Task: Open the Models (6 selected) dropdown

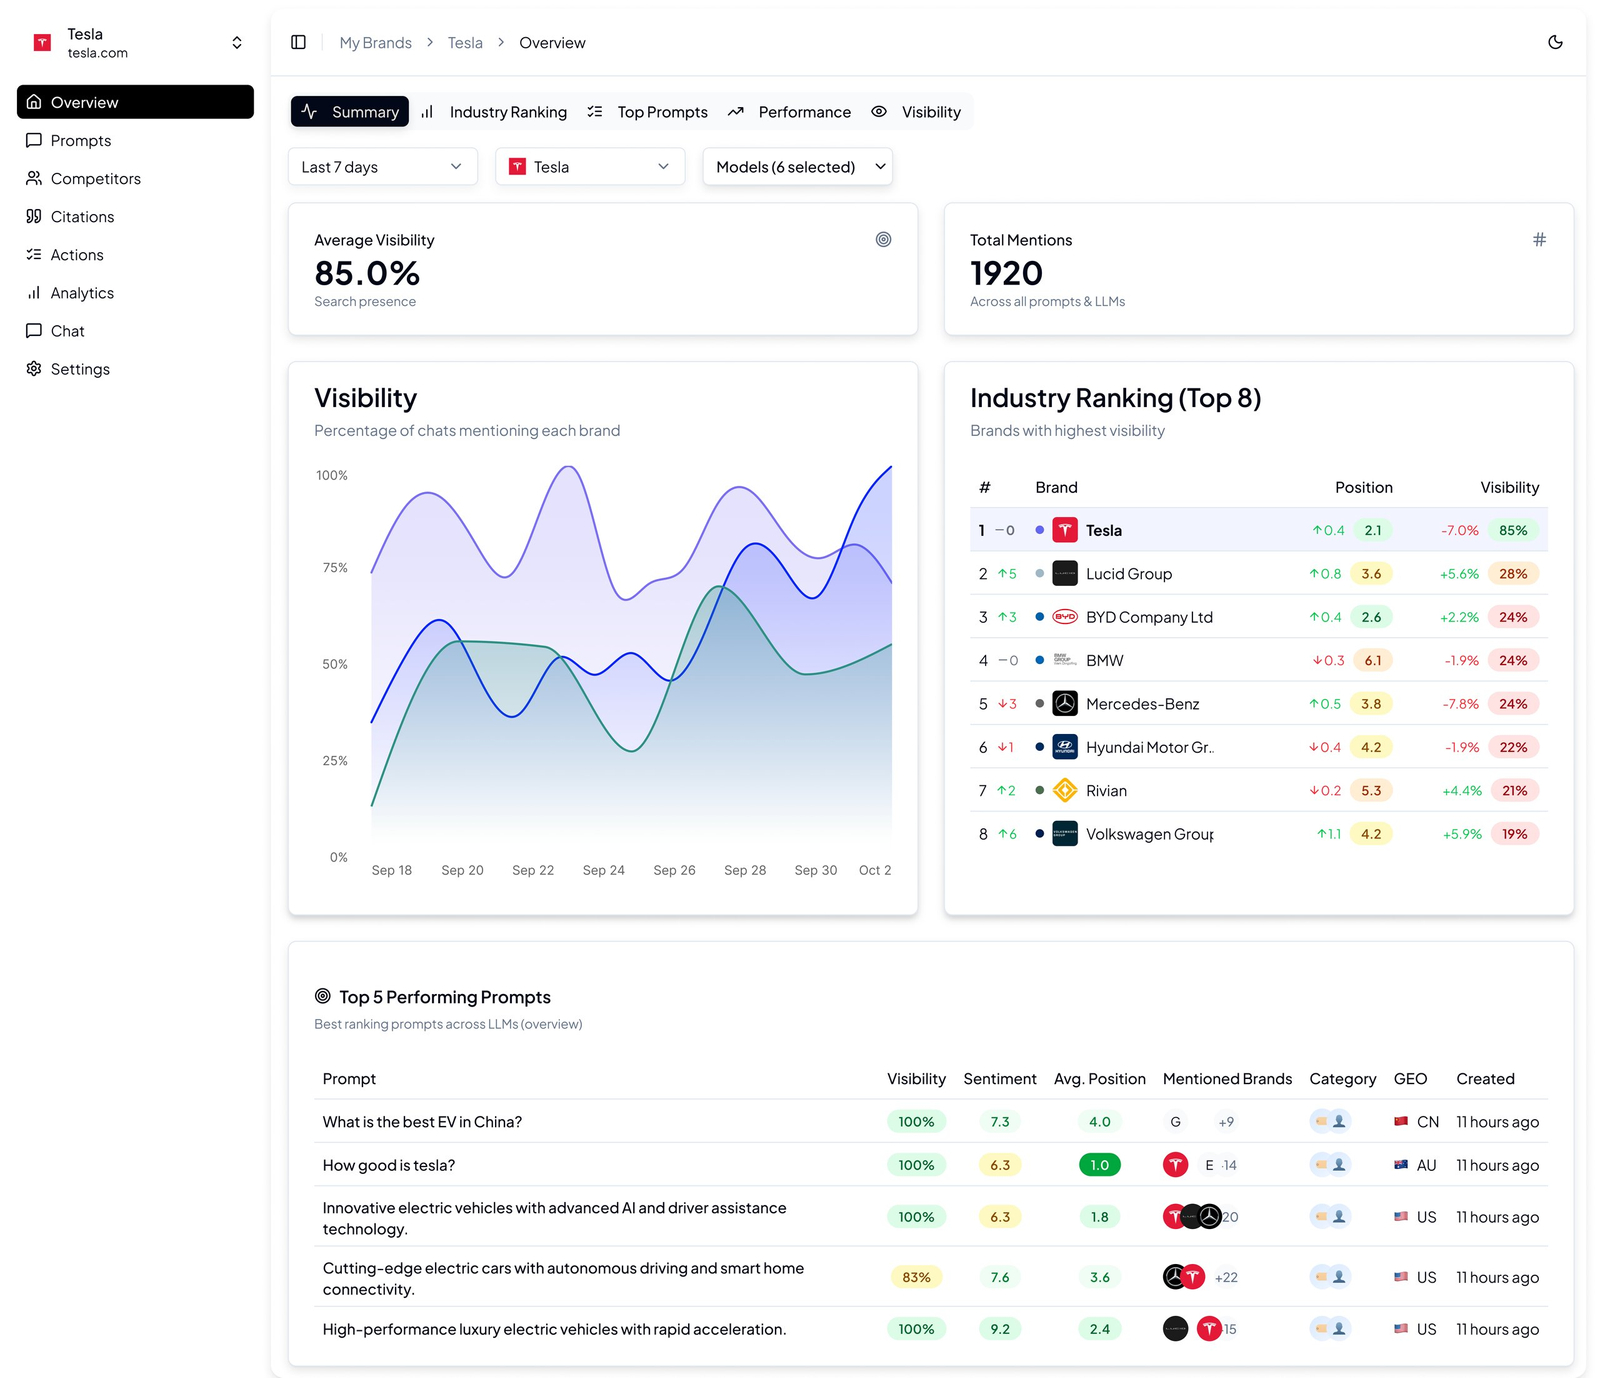Action: click(797, 167)
